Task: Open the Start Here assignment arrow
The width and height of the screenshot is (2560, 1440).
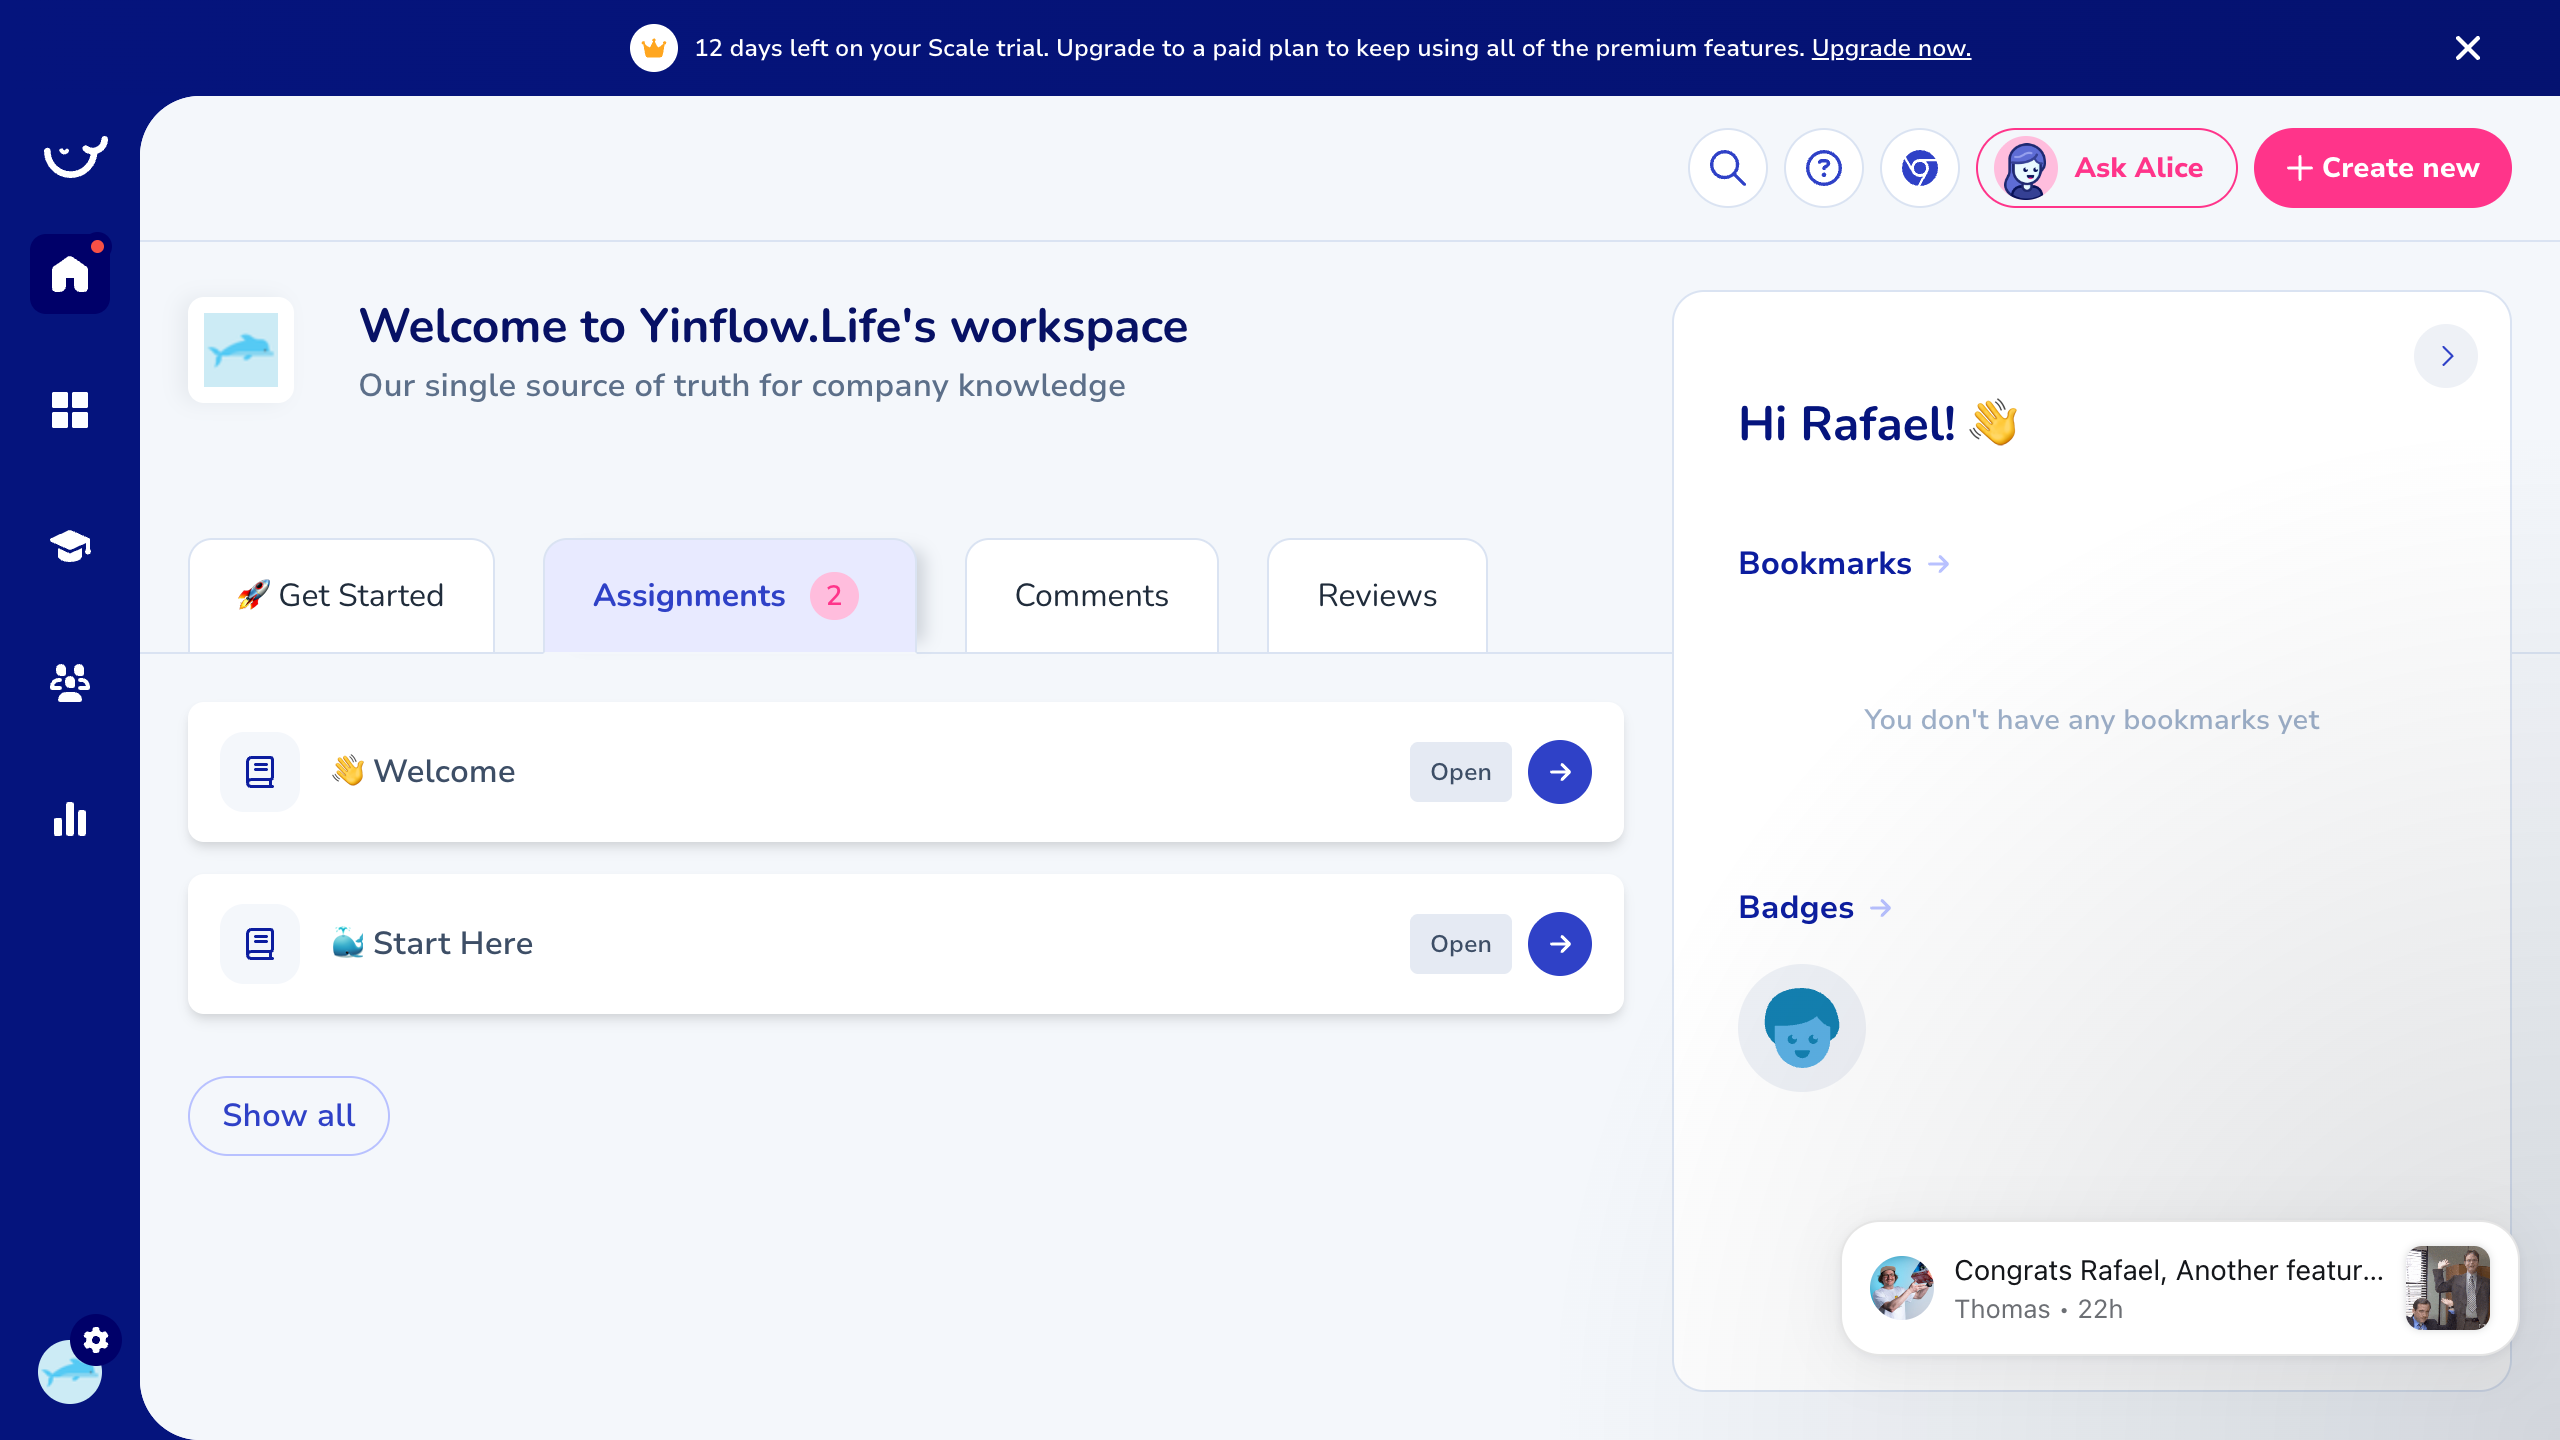Action: (x=1559, y=944)
